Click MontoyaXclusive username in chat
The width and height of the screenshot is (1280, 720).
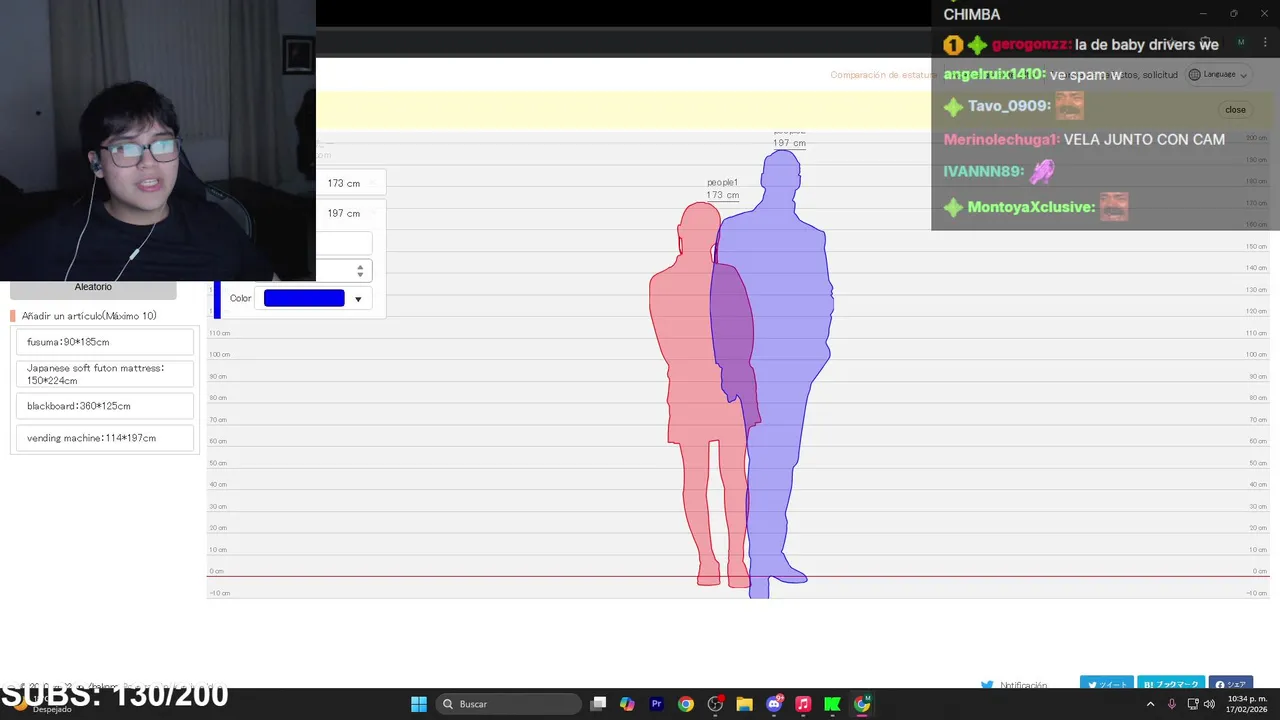point(1030,208)
